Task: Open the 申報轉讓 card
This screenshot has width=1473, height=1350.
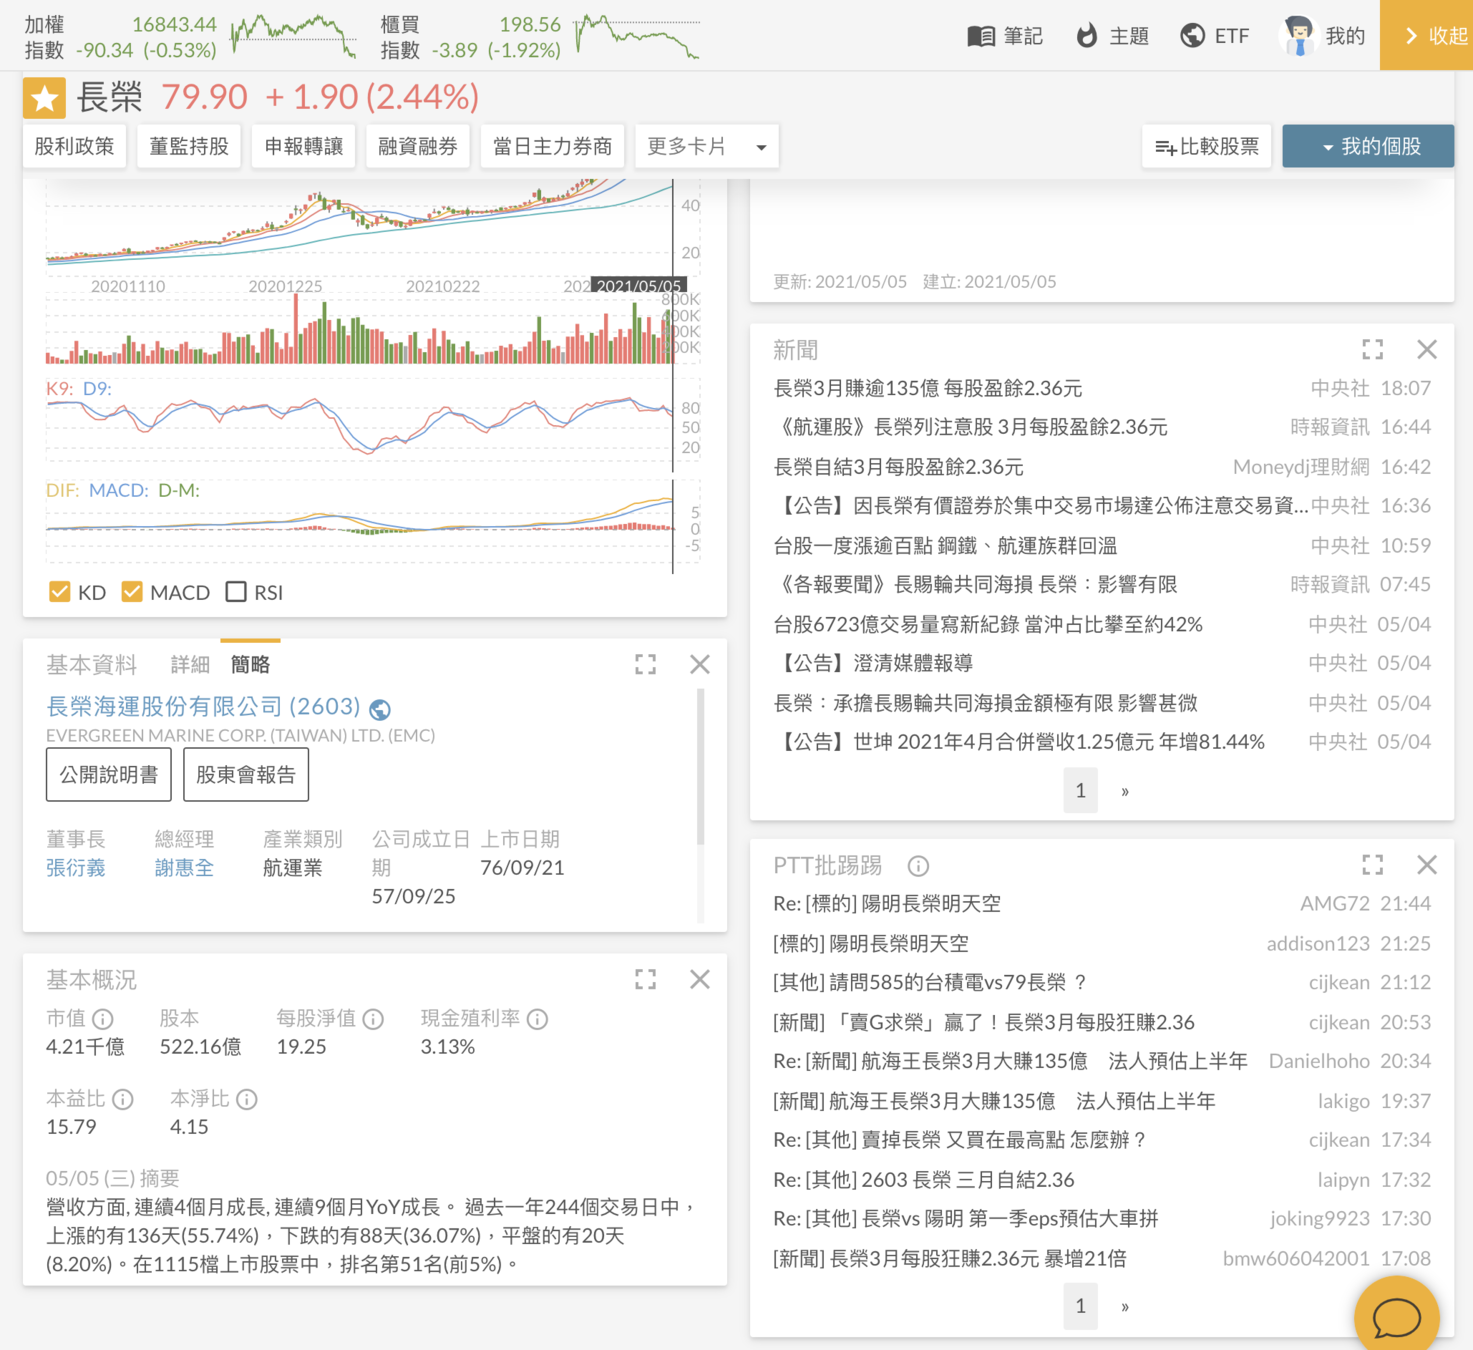Action: (x=303, y=147)
